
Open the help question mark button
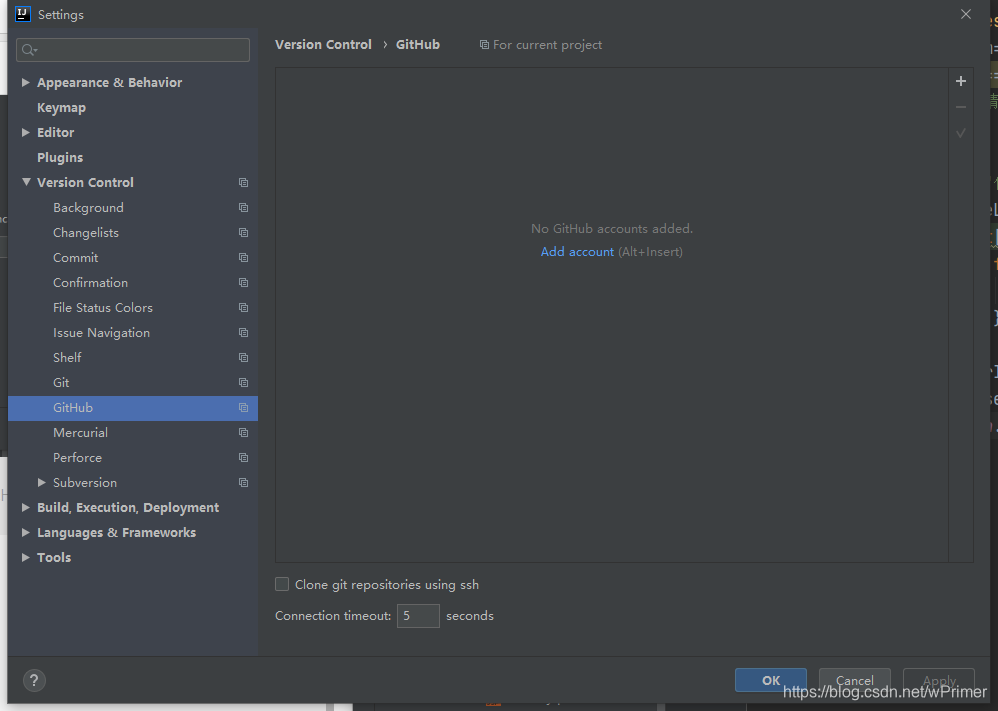point(34,680)
